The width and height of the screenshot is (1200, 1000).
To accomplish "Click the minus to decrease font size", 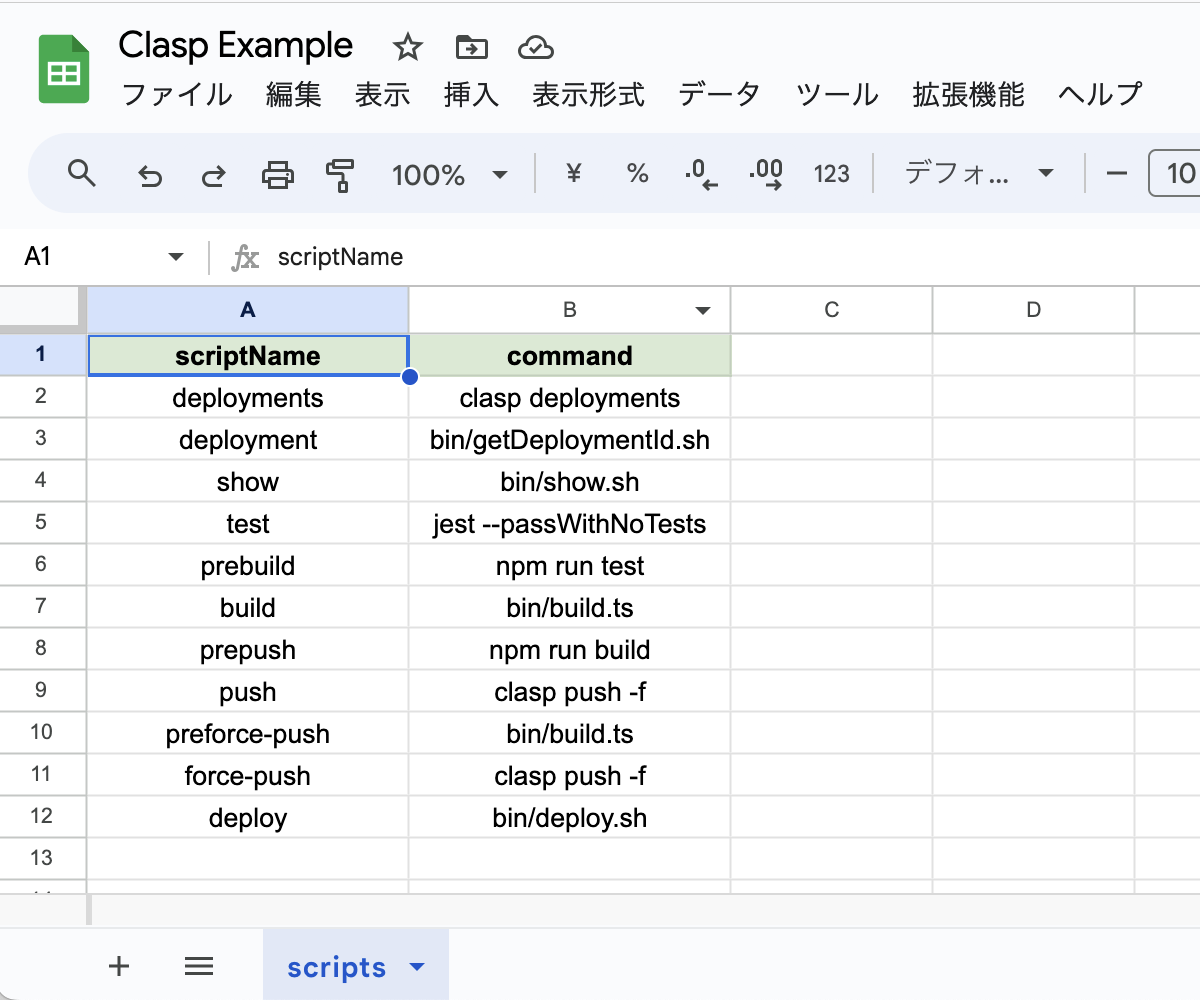I will click(x=1117, y=174).
